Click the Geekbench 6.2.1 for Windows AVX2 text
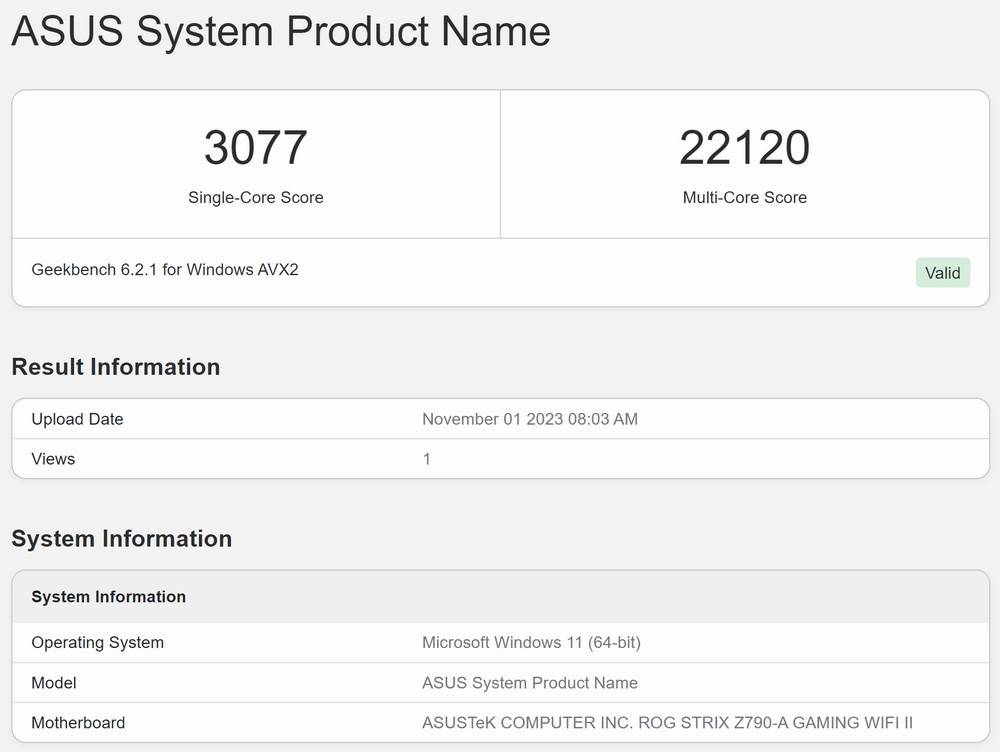1000x752 pixels. tap(165, 270)
